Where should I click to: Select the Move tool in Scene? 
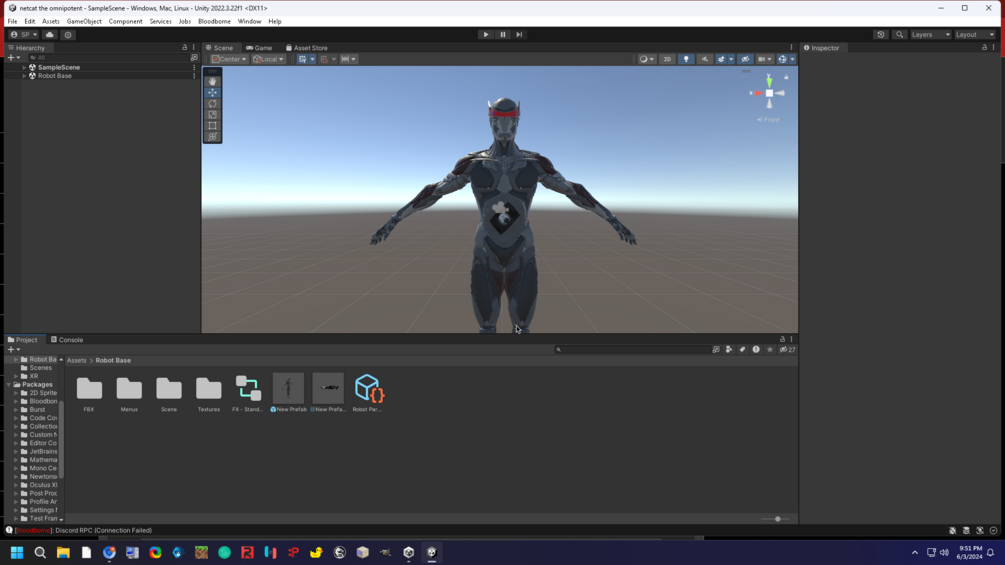click(212, 92)
